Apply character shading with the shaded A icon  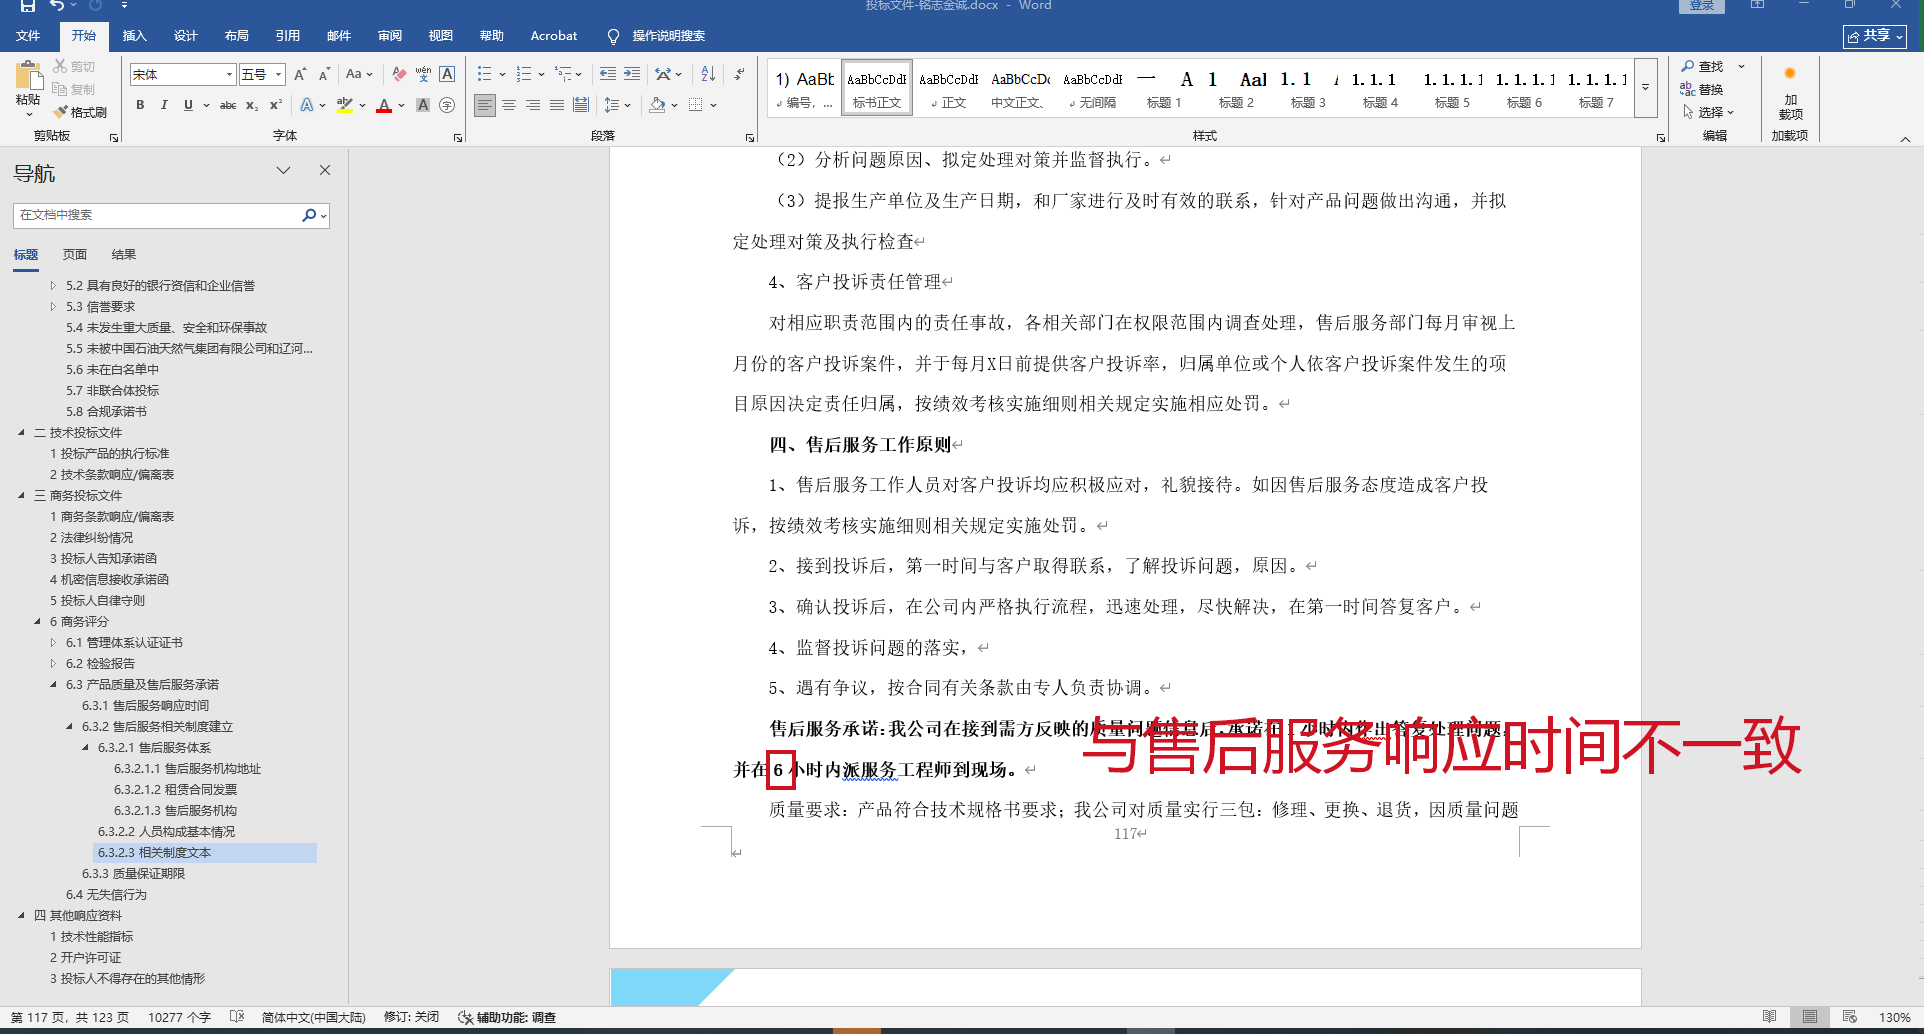423,105
